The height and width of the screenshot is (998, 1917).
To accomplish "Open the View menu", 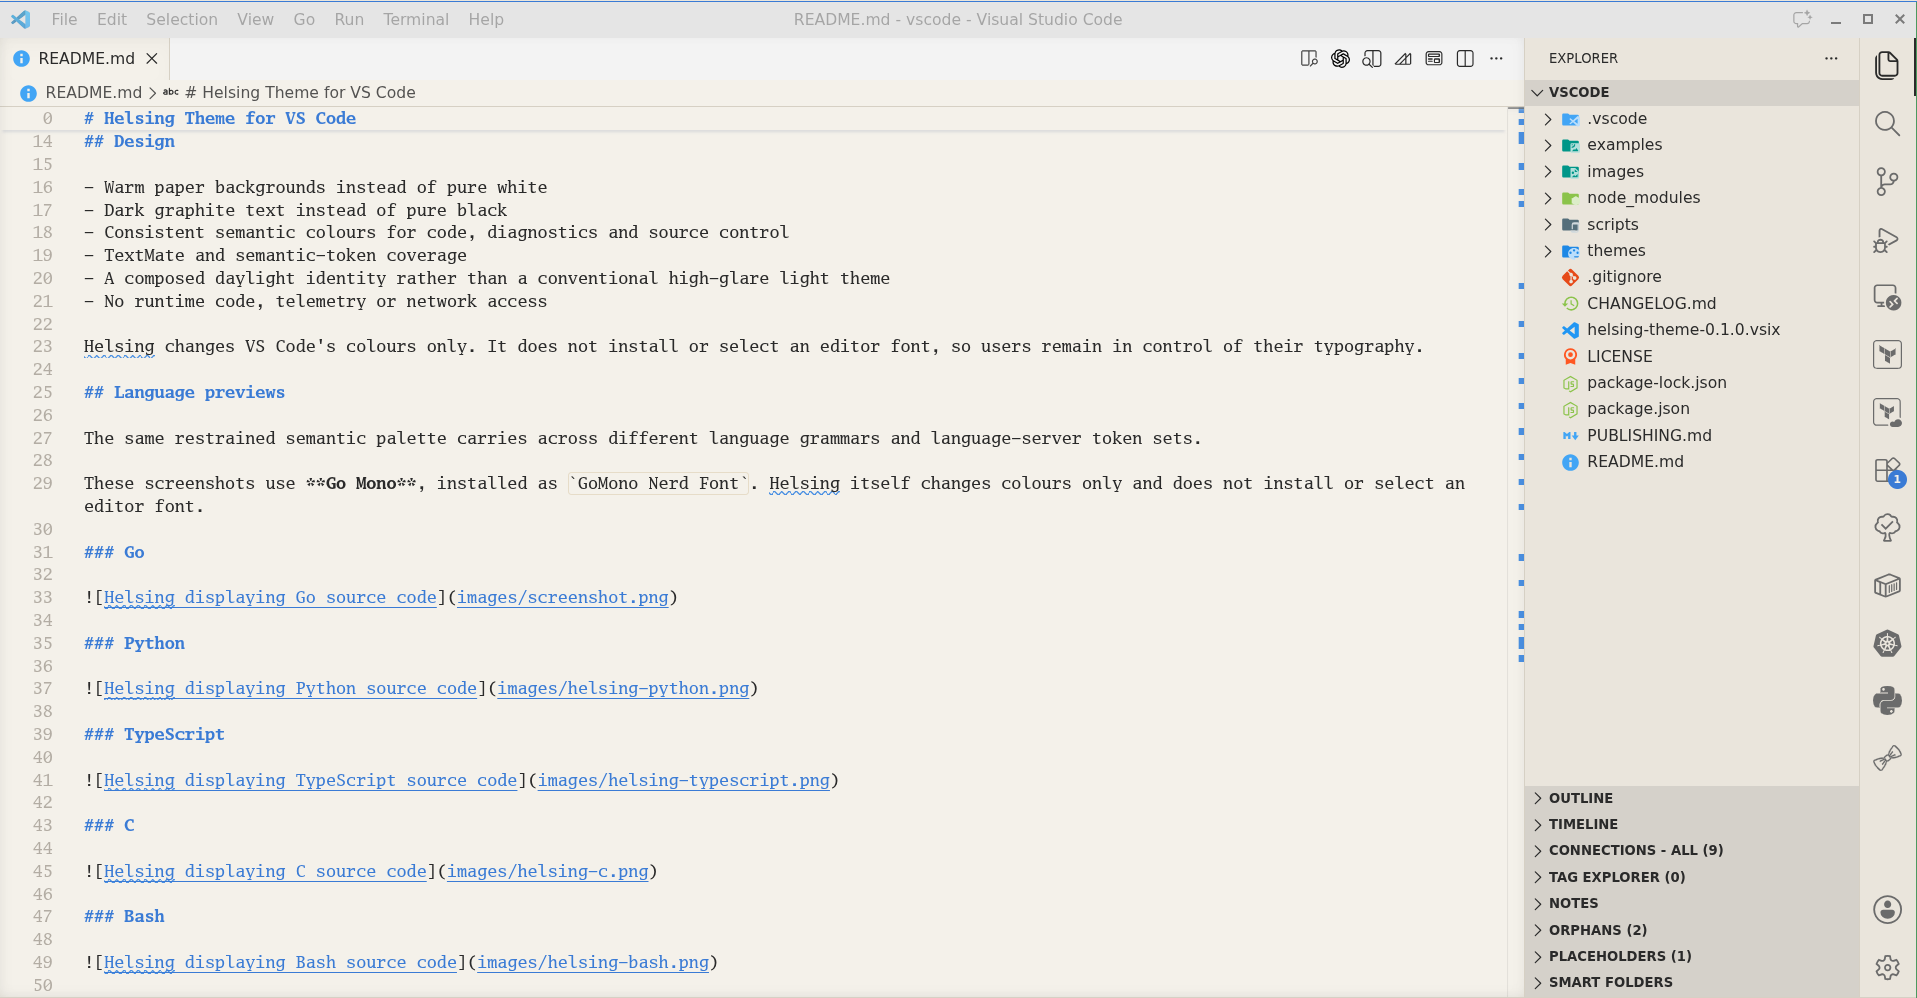I will (x=255, y=19).
